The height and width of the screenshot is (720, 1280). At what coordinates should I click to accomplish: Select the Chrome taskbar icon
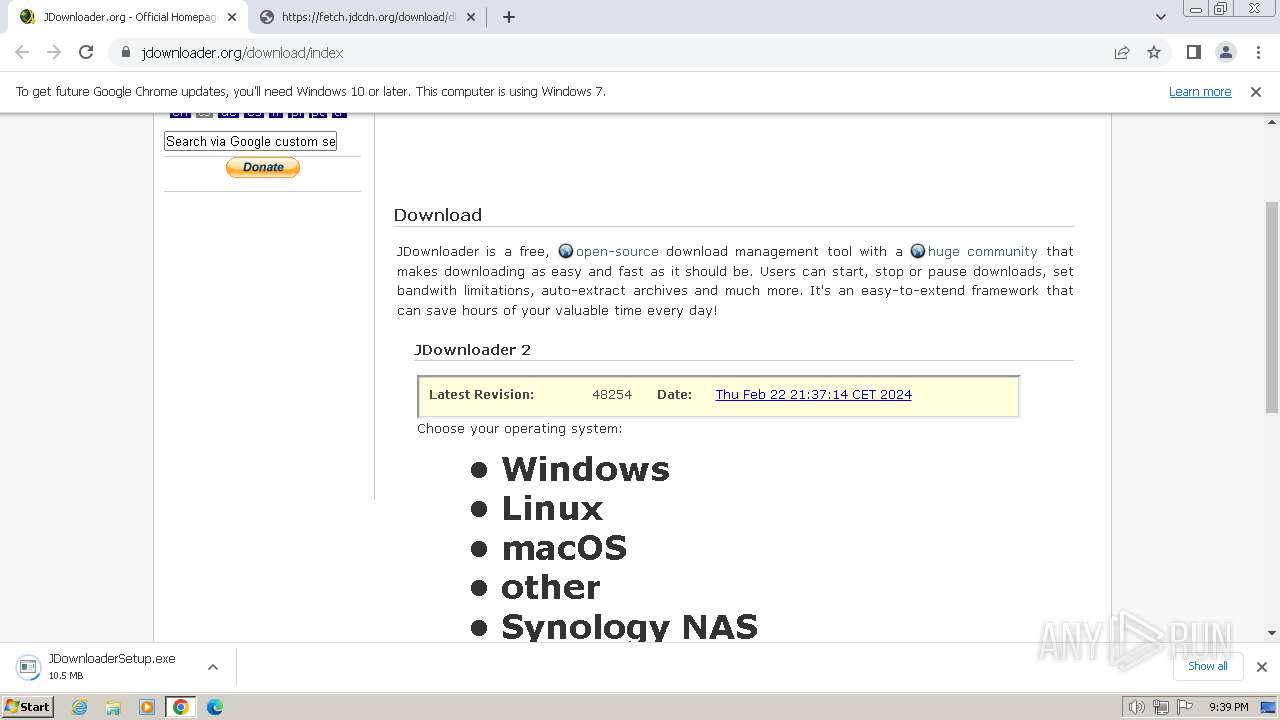[181, 707]
